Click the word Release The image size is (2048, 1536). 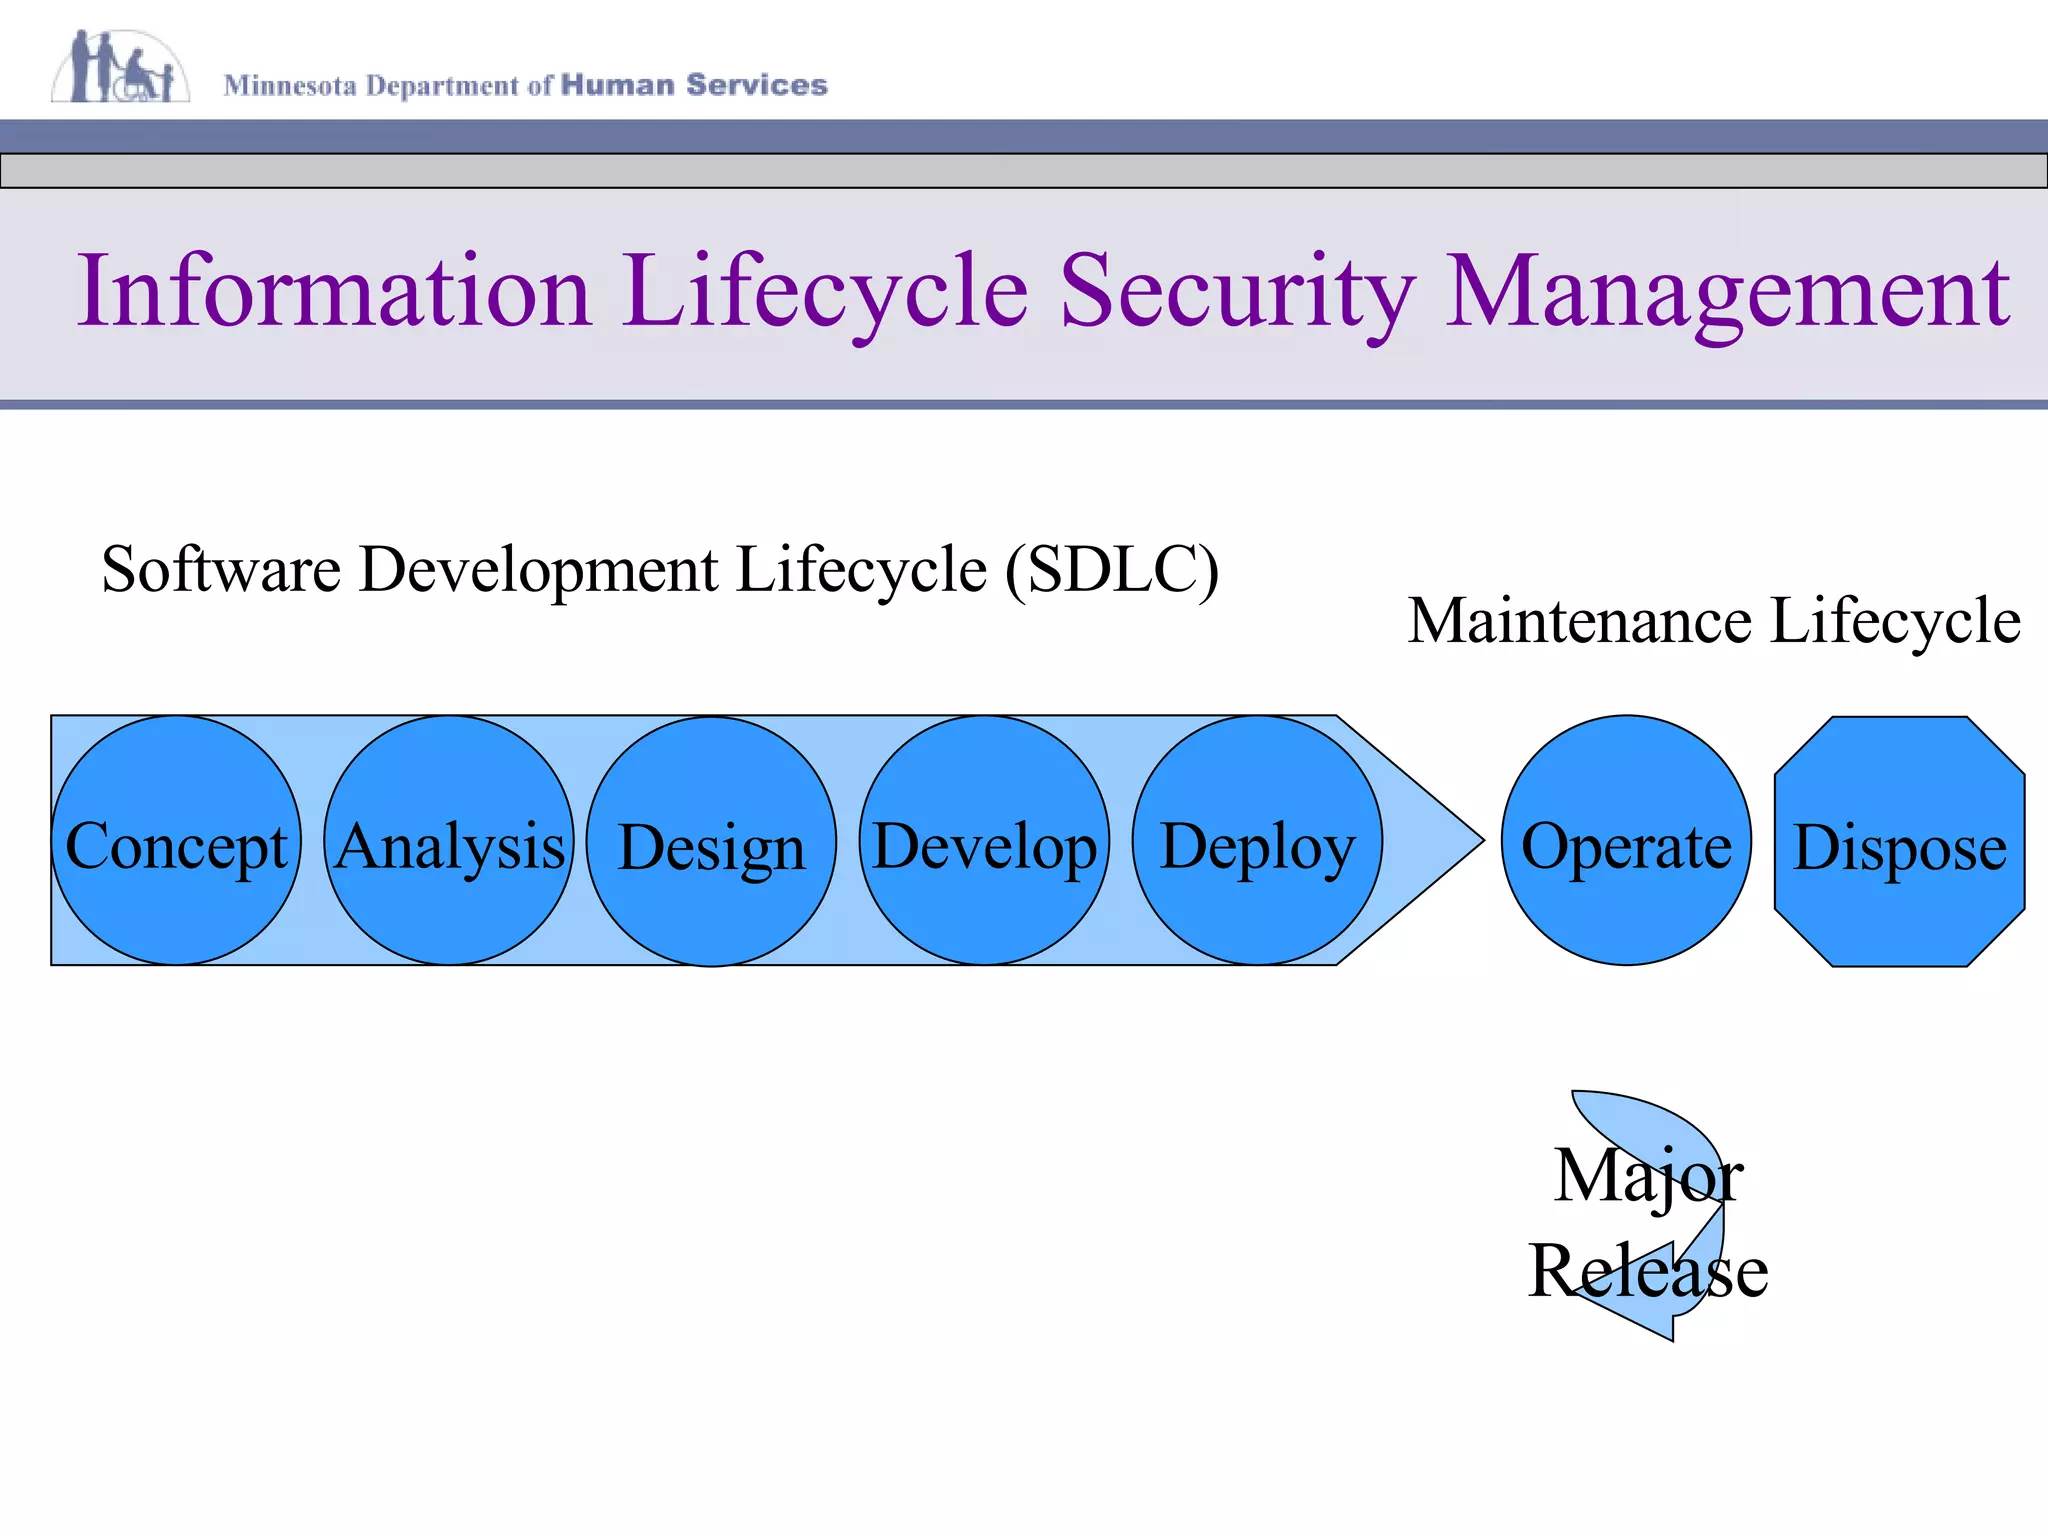[1648, 1271]
